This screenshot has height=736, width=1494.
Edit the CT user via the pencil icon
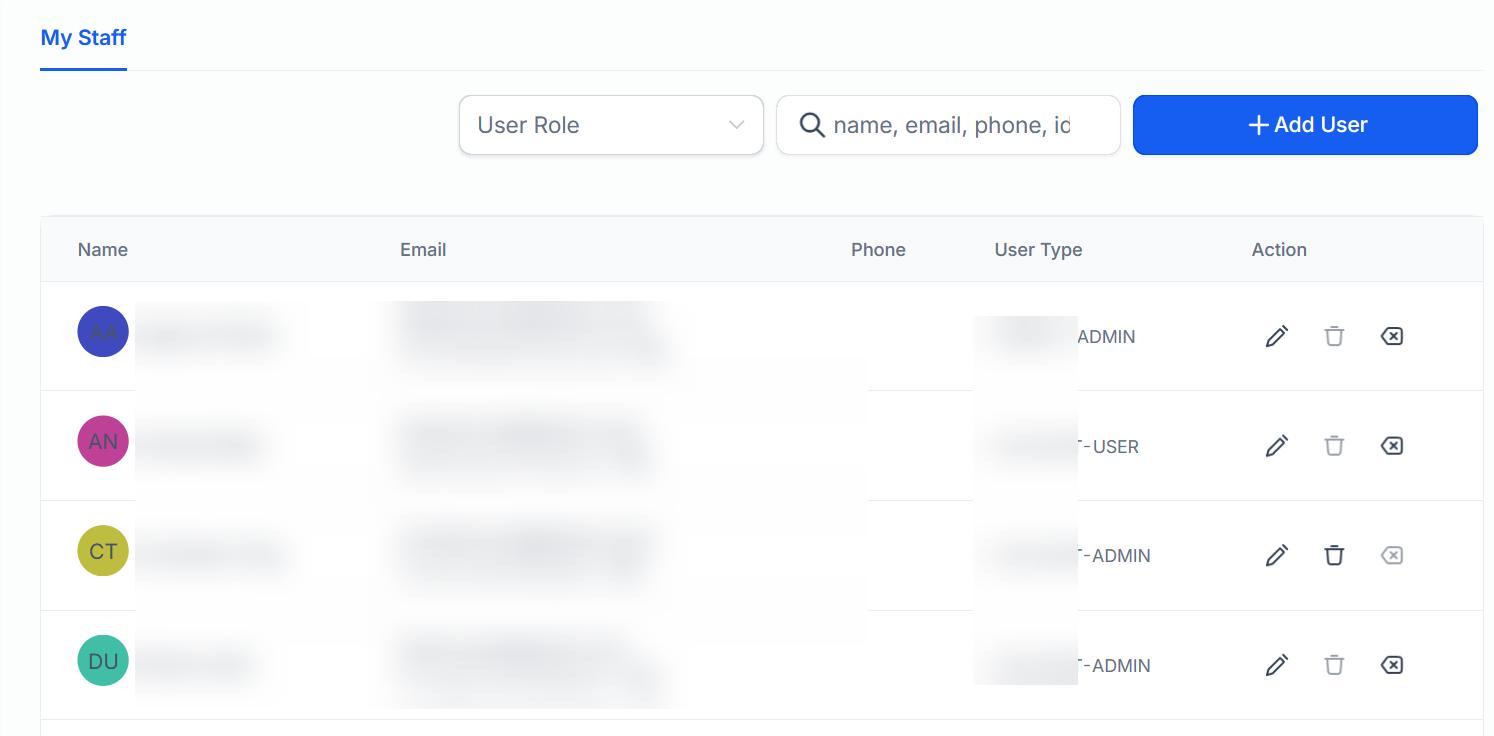1277,555
